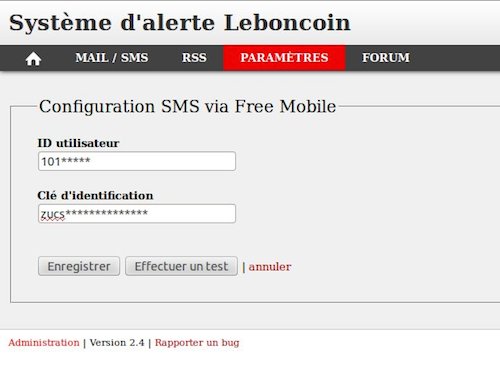This screenshot has height=367, width=500.
Task: Click the Système d'alerte Leboncoin heading
Action: (180, 23)
